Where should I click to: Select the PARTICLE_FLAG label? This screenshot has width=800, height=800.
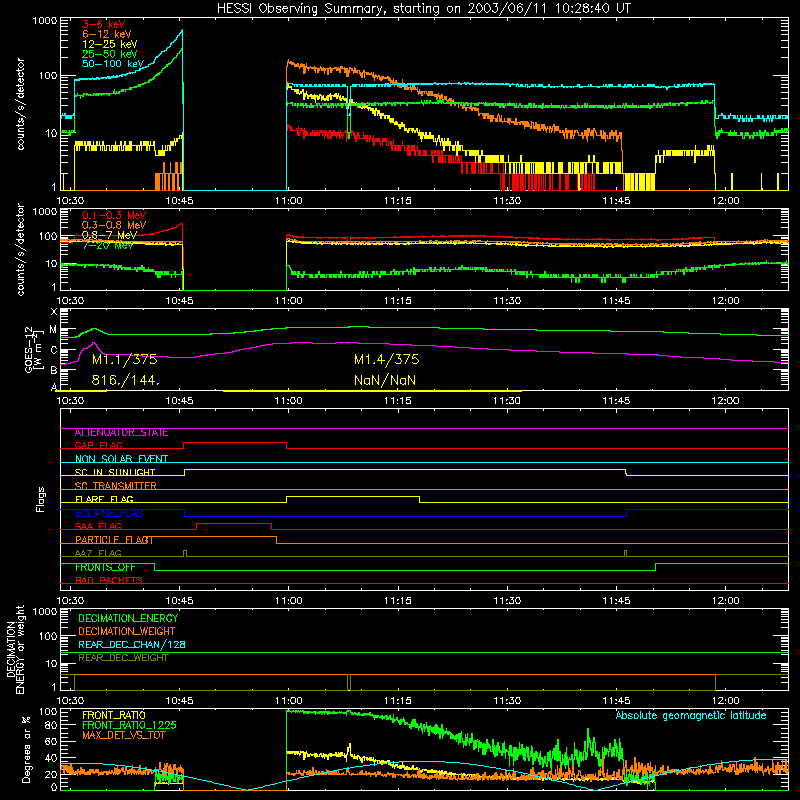point(114,540)
